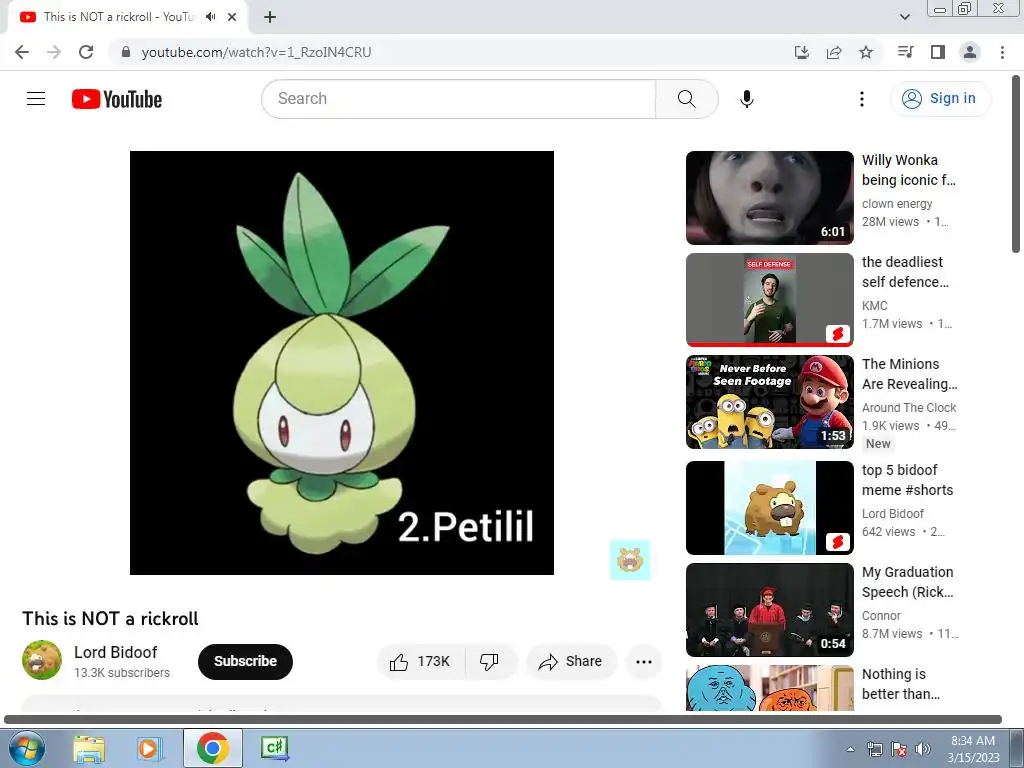Open media controls in Chrome toolbar

(x=905, y=52)
